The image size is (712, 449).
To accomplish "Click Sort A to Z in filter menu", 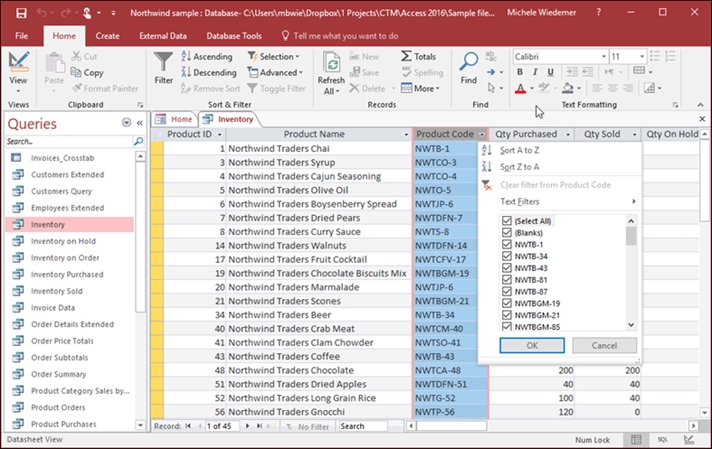I will (519, 150).
